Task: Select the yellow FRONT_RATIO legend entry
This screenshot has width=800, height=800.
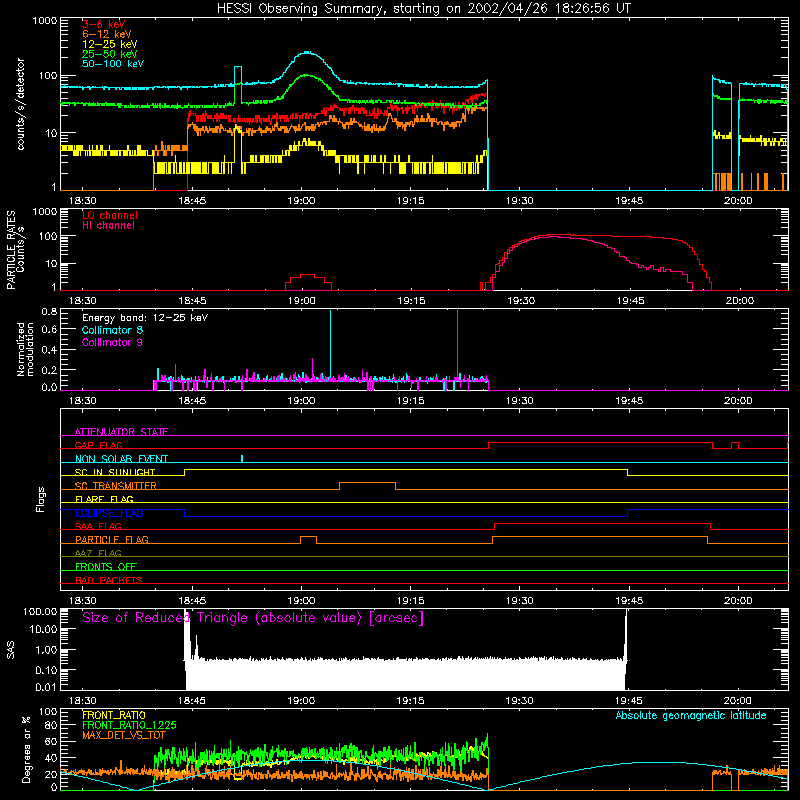Action: pos(114,715)
